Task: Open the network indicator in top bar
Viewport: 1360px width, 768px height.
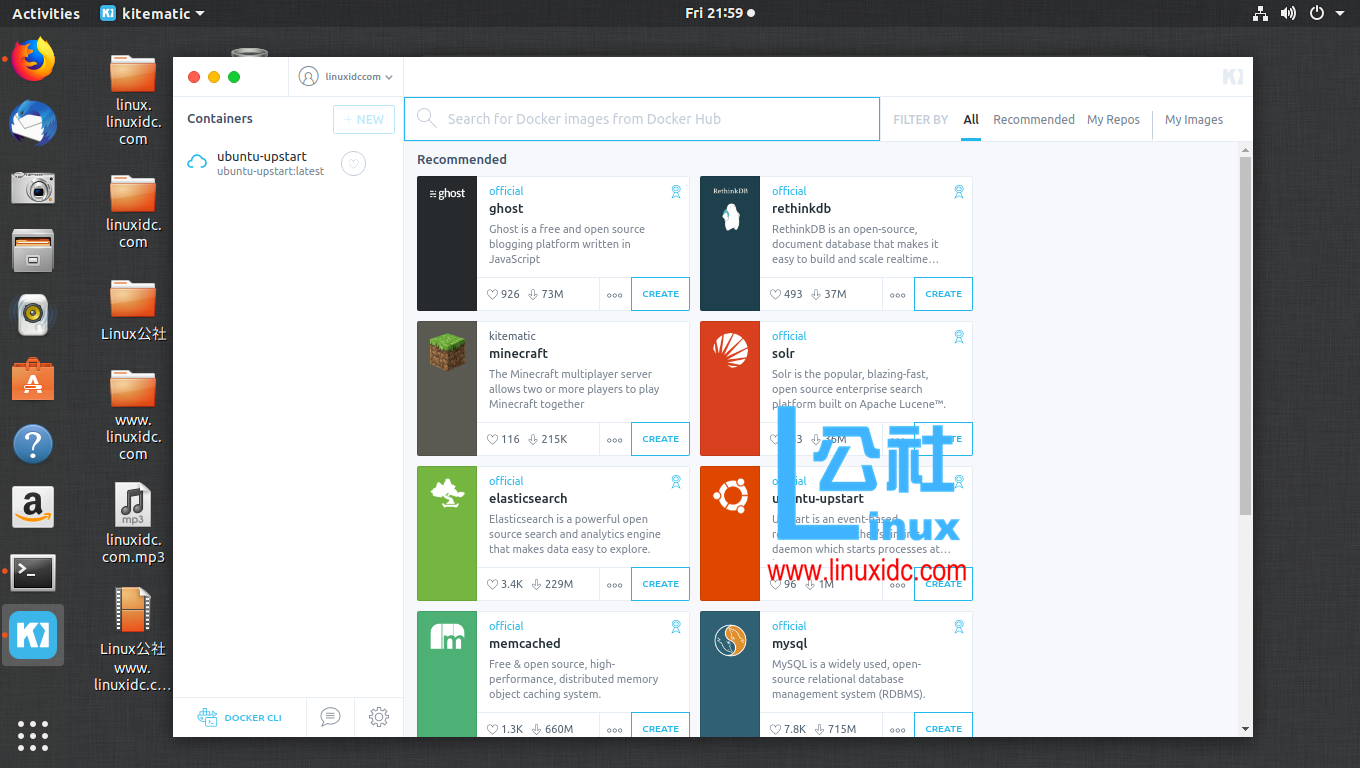Action: (x=1260, y=13)
